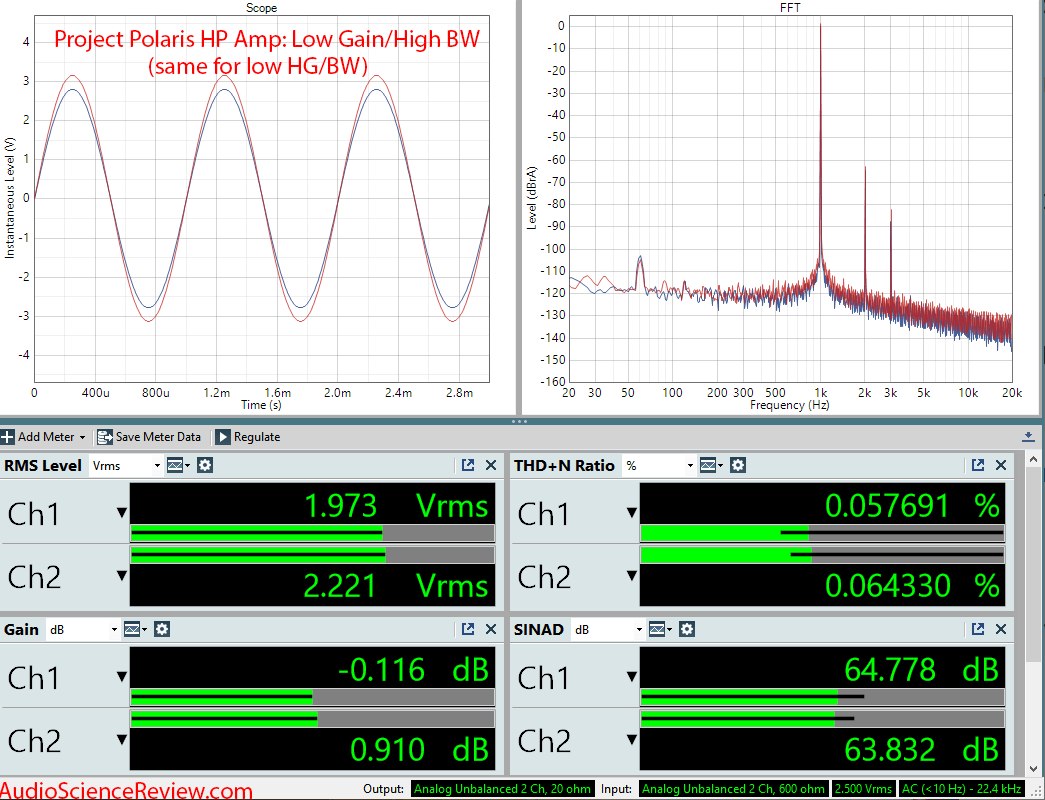Open the Add Meter dropdown arrow
Viewport: 1045px width, 800px height.
click(82, 438)
